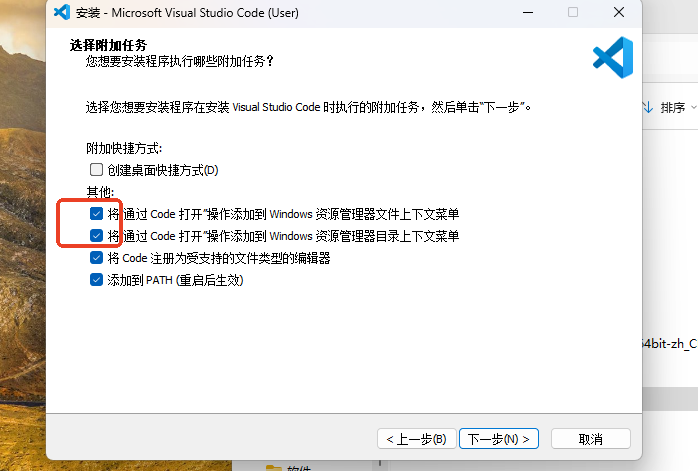
Task: Go to next step with 下一步(N) button
Action: point(499,439)
